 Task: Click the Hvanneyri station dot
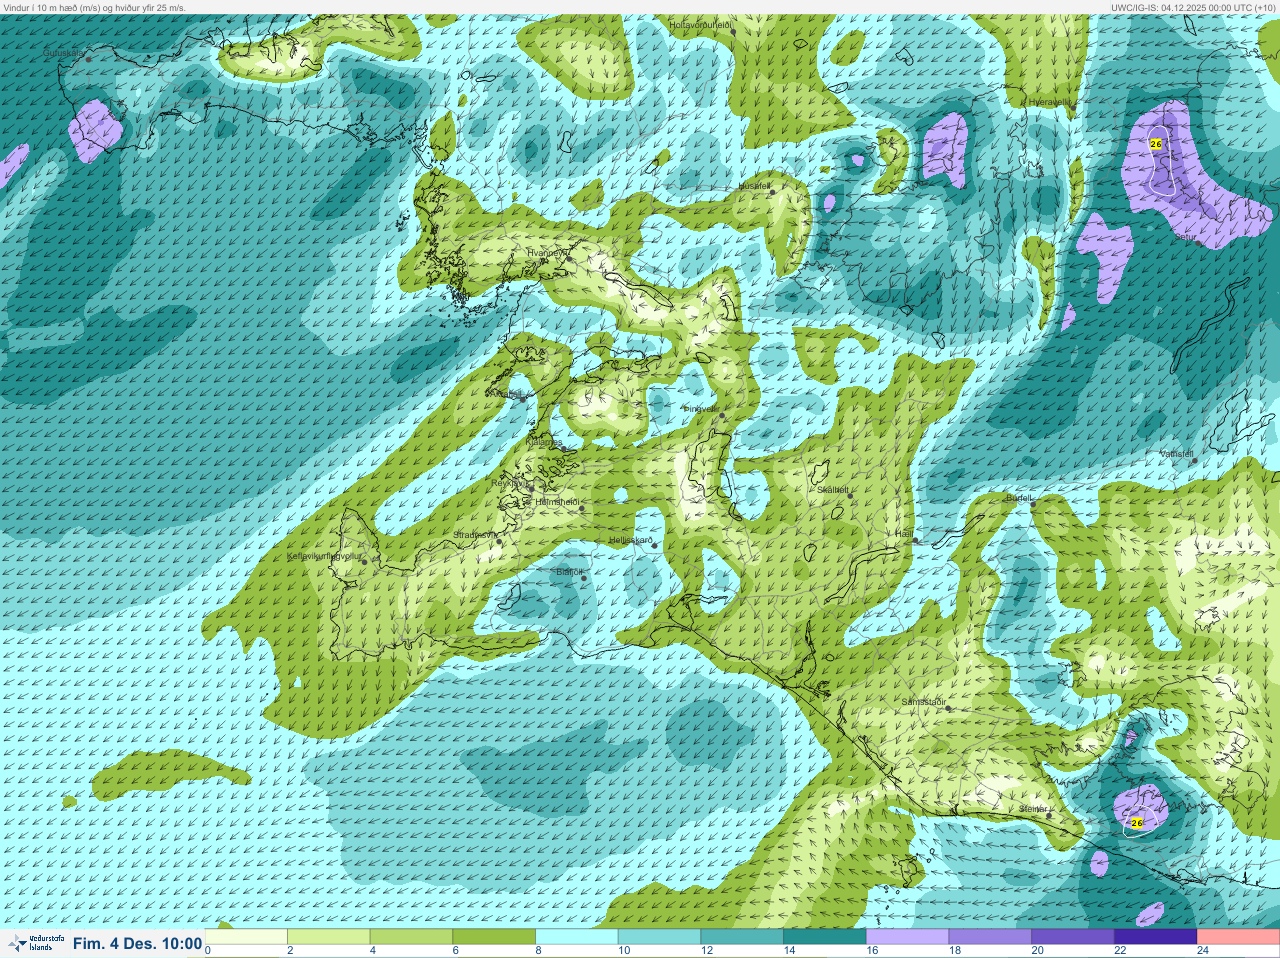click(569, 258)
